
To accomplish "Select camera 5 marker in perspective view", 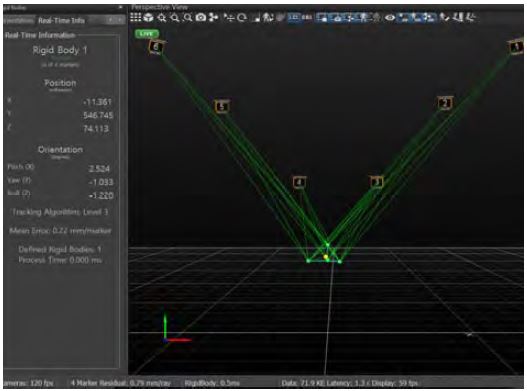I will click(221, 106).
